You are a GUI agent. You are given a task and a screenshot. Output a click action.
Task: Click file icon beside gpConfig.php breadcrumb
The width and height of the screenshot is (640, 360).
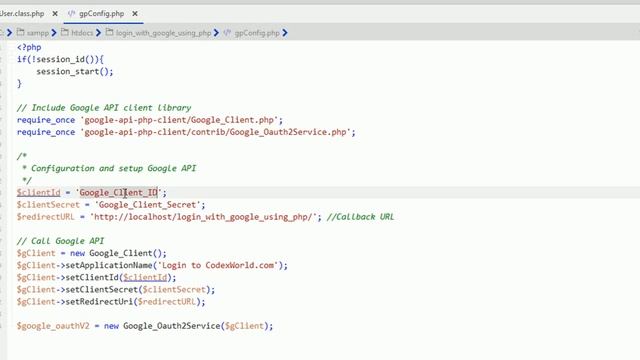tap(227, 32)
